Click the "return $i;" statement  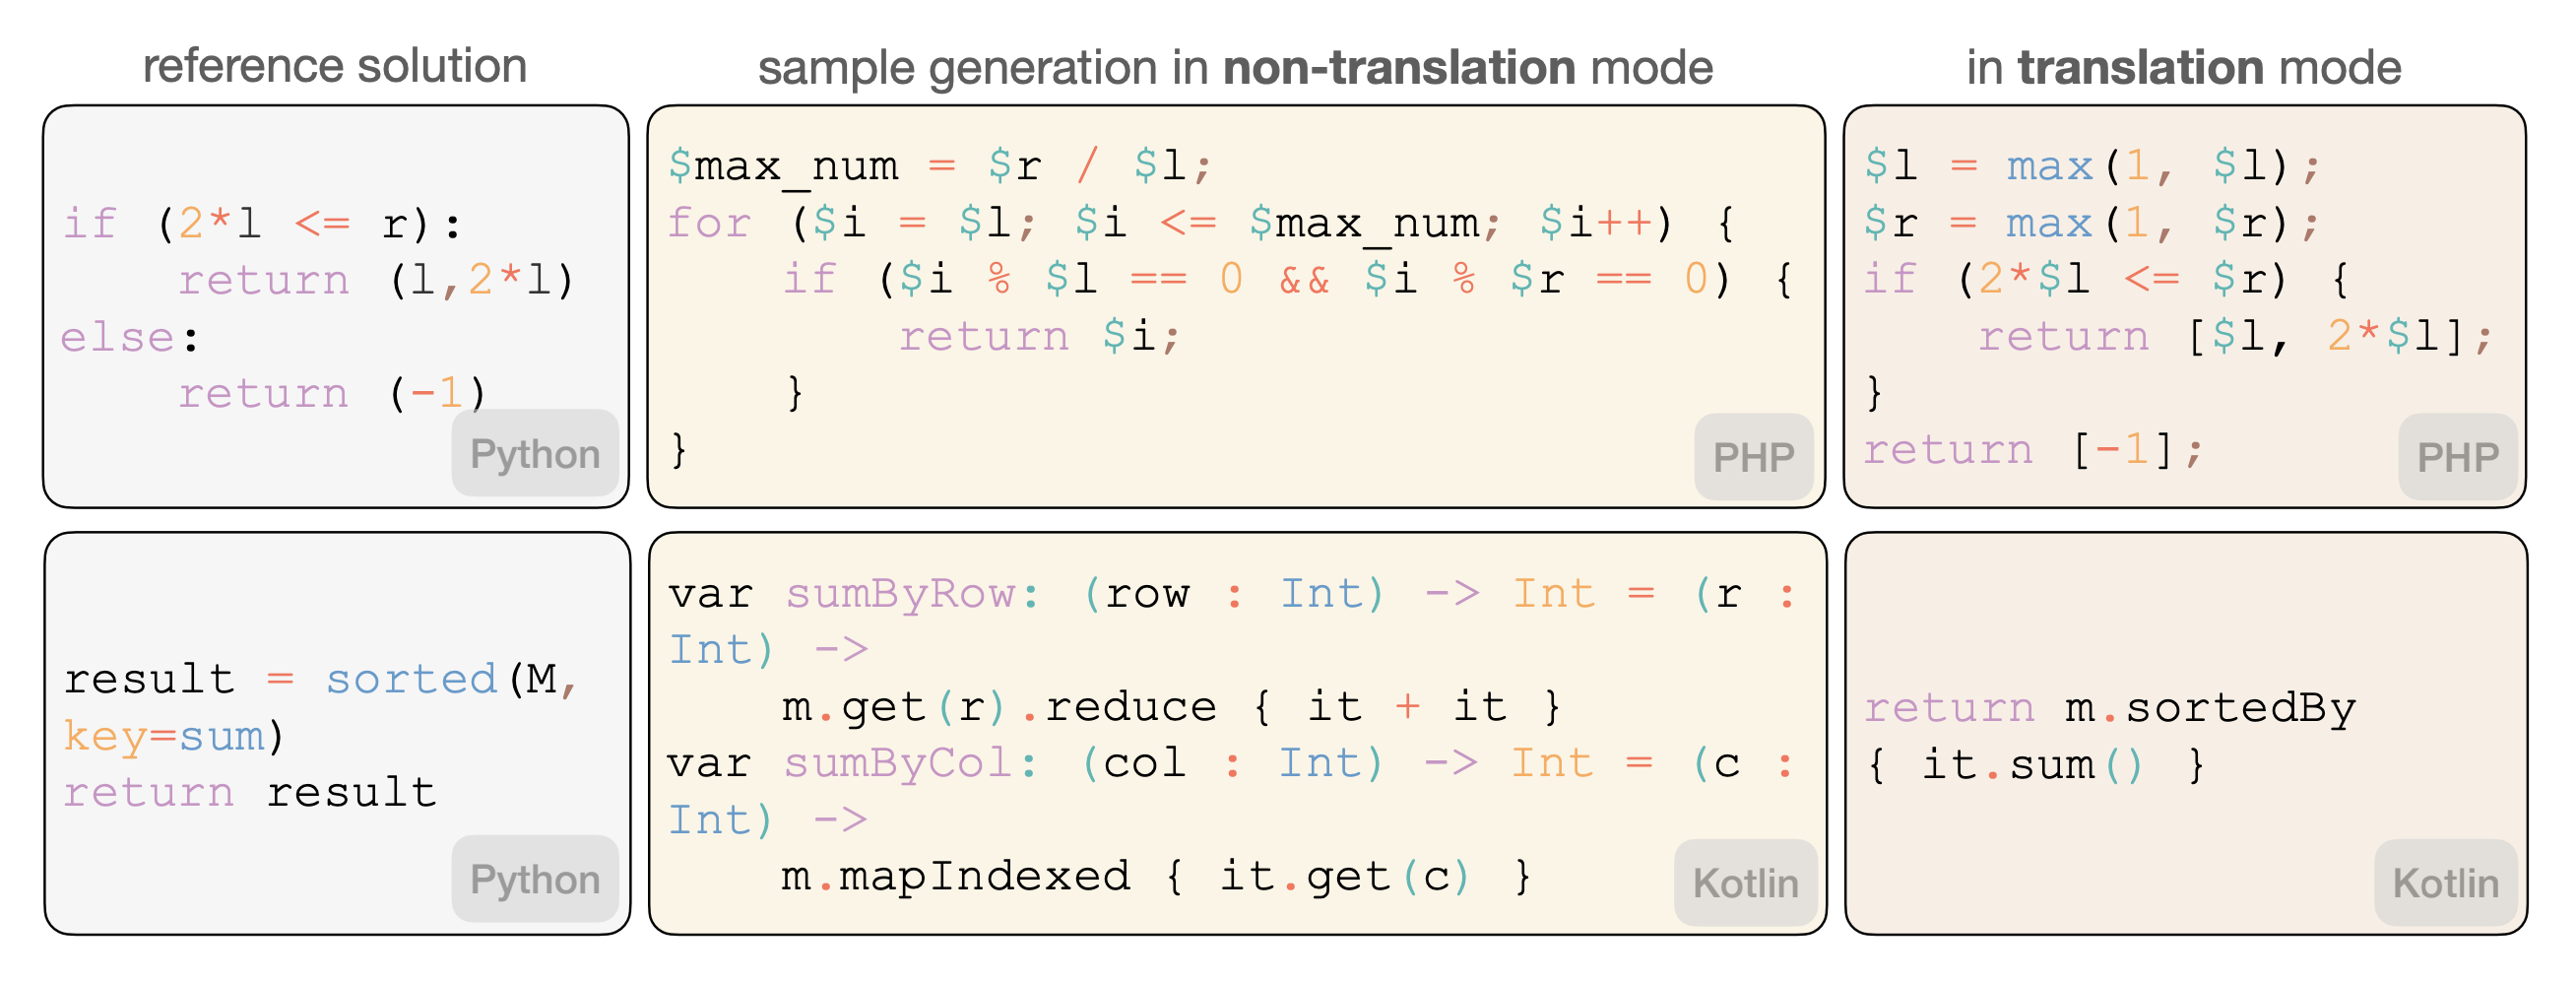1040,337
